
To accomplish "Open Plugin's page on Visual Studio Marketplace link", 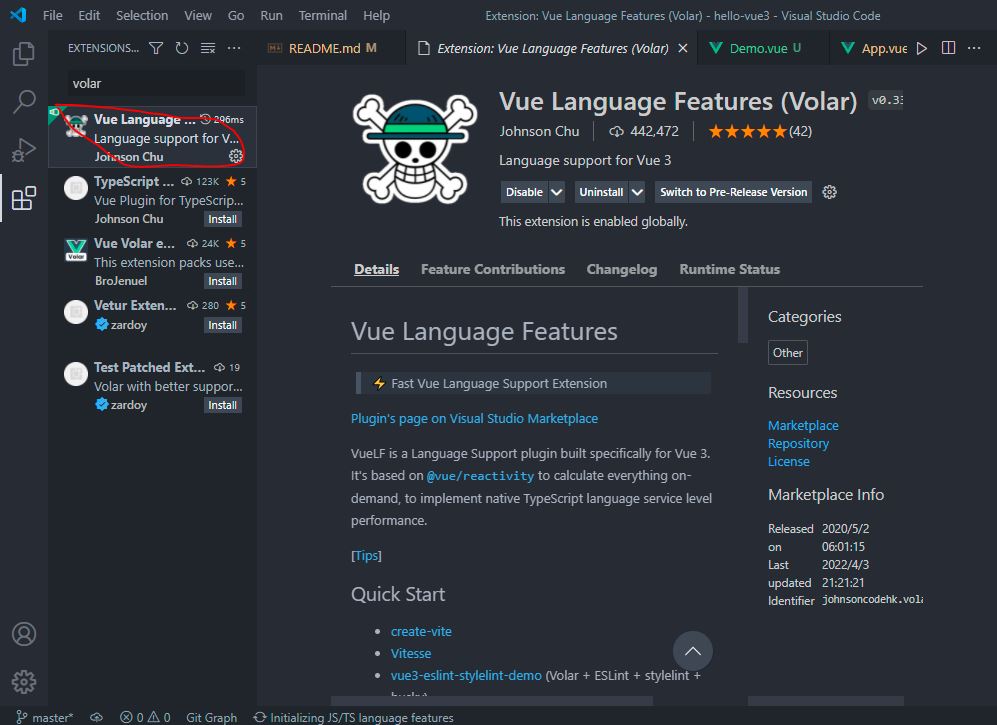I will (474, 418).
